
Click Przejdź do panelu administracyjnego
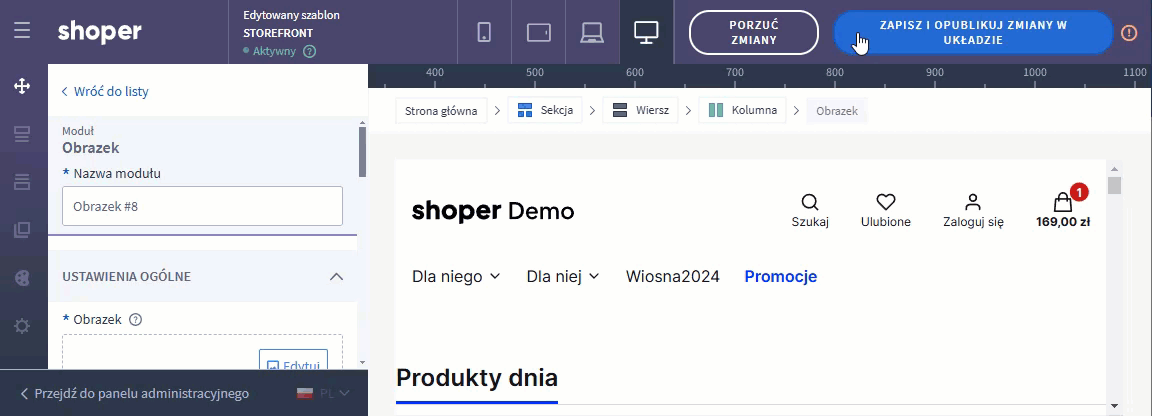[134, 393]
